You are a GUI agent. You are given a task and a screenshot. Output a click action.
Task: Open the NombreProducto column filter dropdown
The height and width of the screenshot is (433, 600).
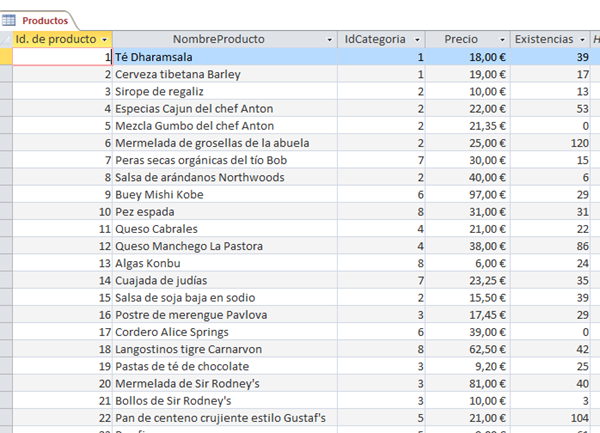pos(329,39)
